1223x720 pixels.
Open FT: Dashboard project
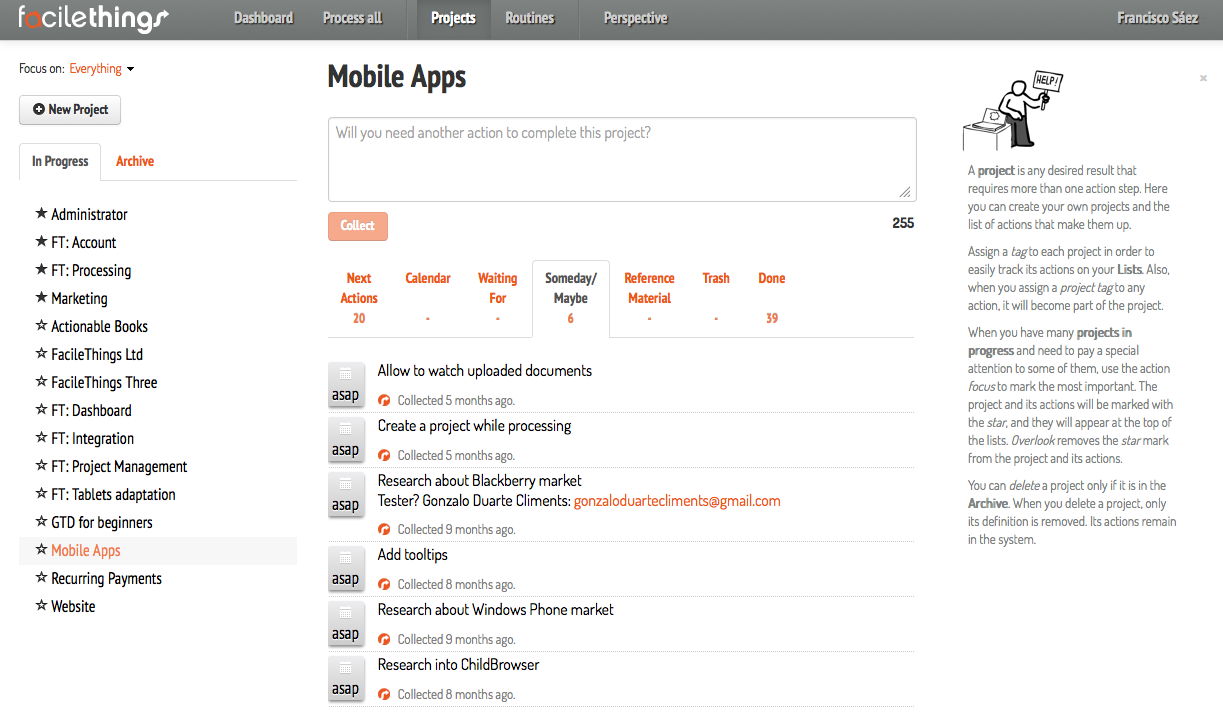coord(91,410)
